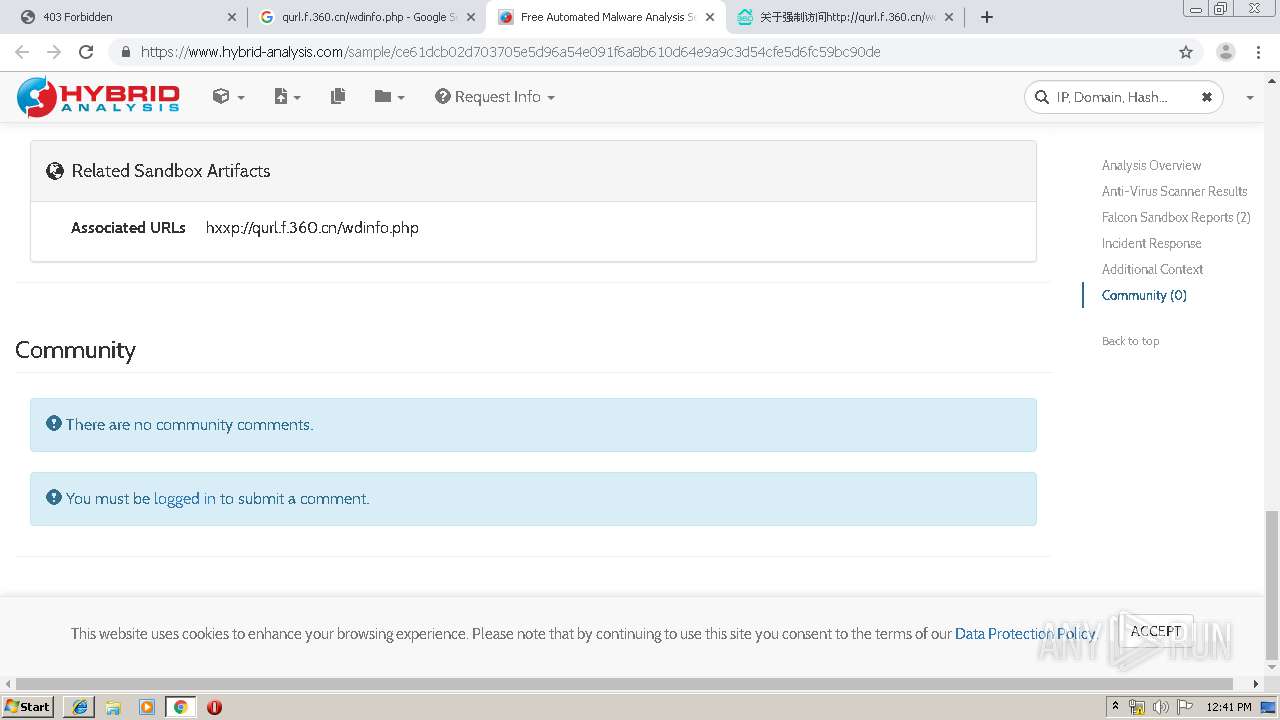1280x720 pixels.
Task: Jump to Anti-Virus Scanner Results
Action: (x=1174, y=191)
